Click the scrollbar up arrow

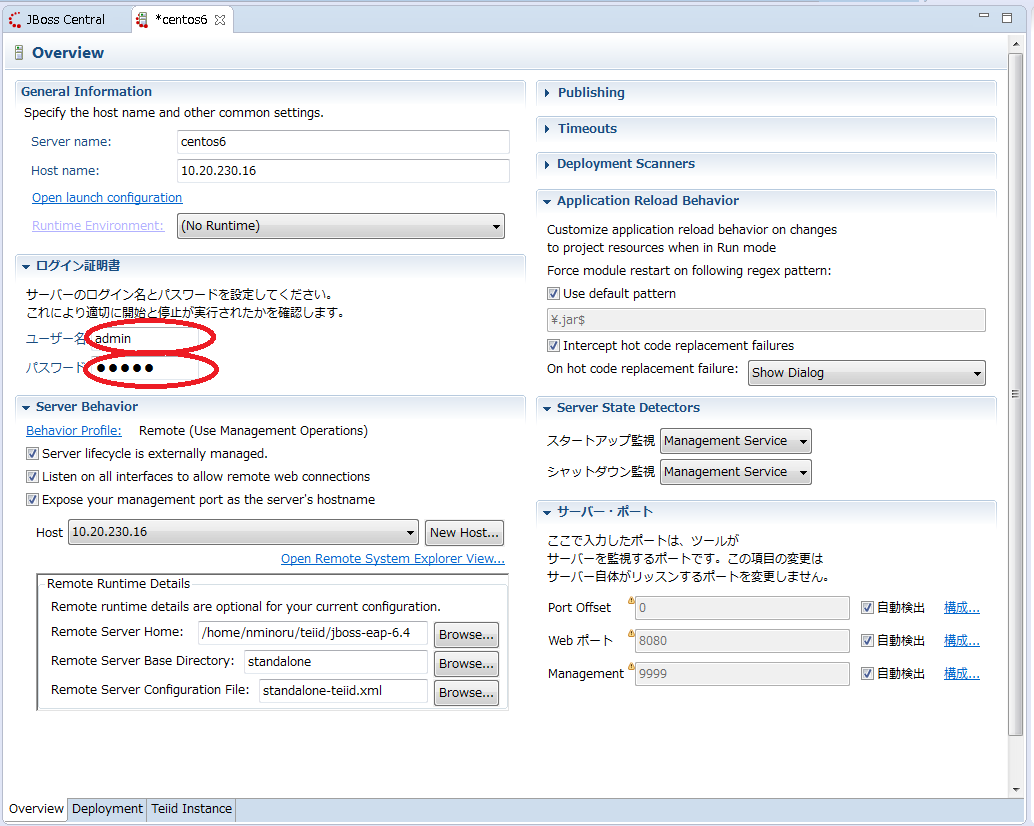pyautogui.click(x=1016, y=44)
